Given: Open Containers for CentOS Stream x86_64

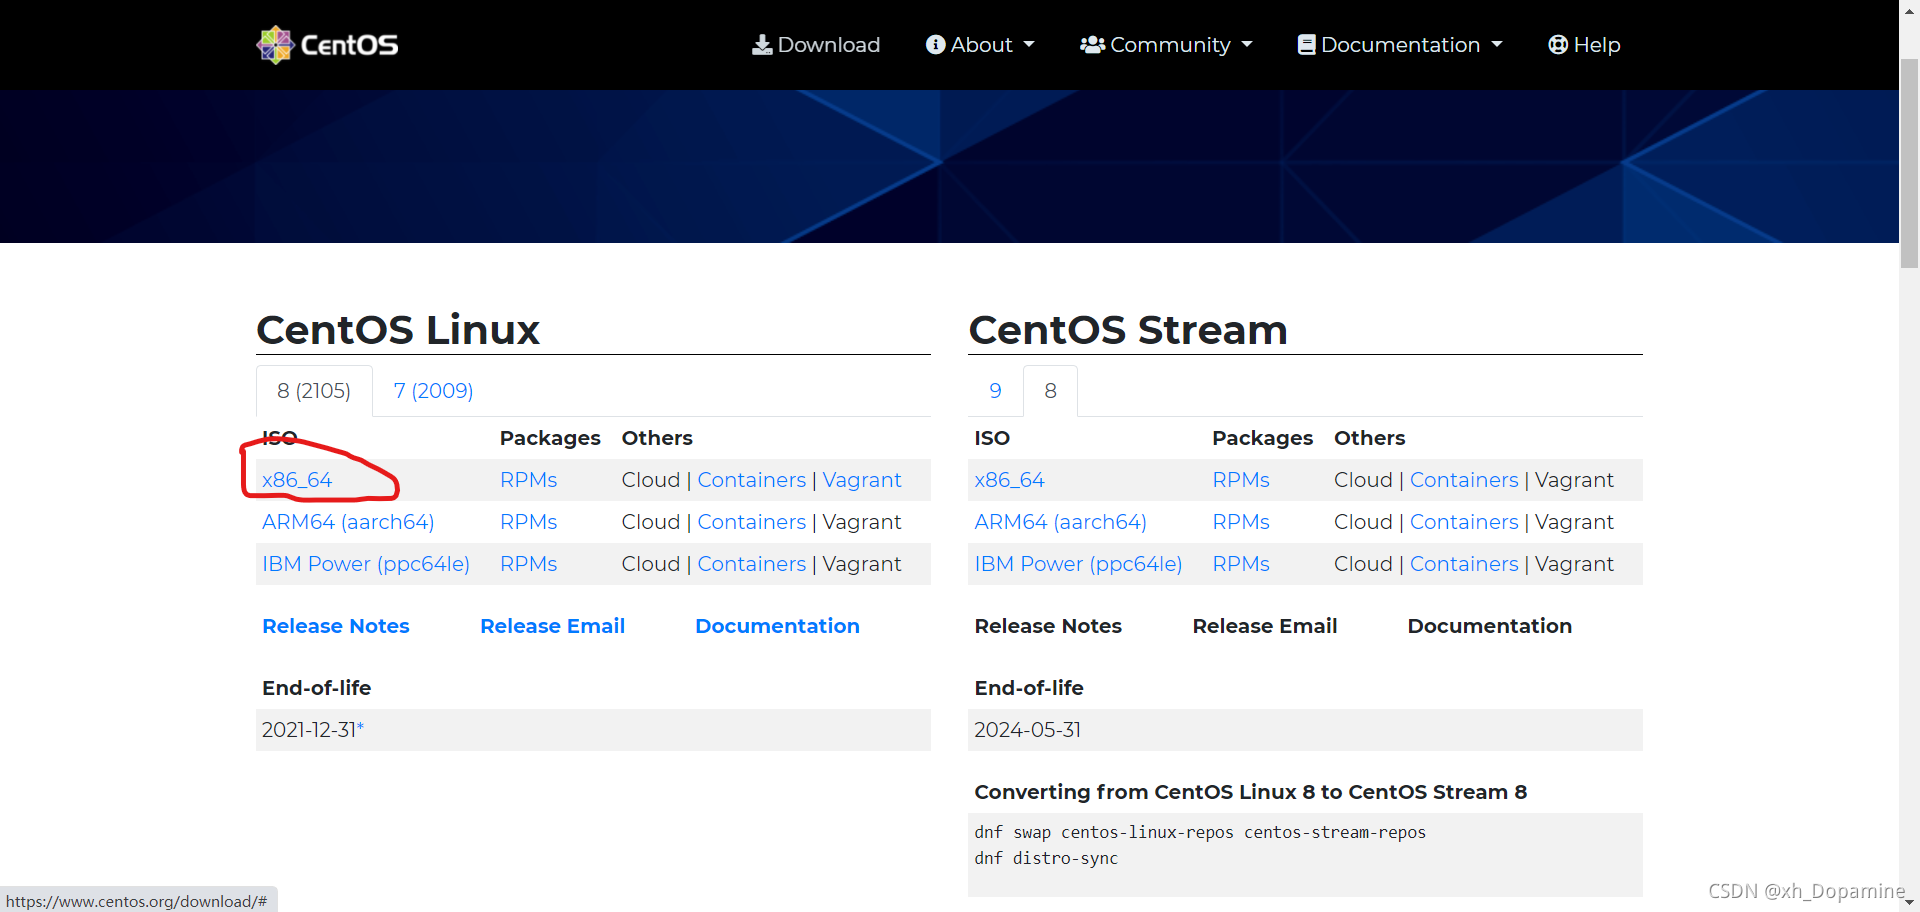Looking at the screenshot, I should pyautogui.click(x=1464, y=480).
